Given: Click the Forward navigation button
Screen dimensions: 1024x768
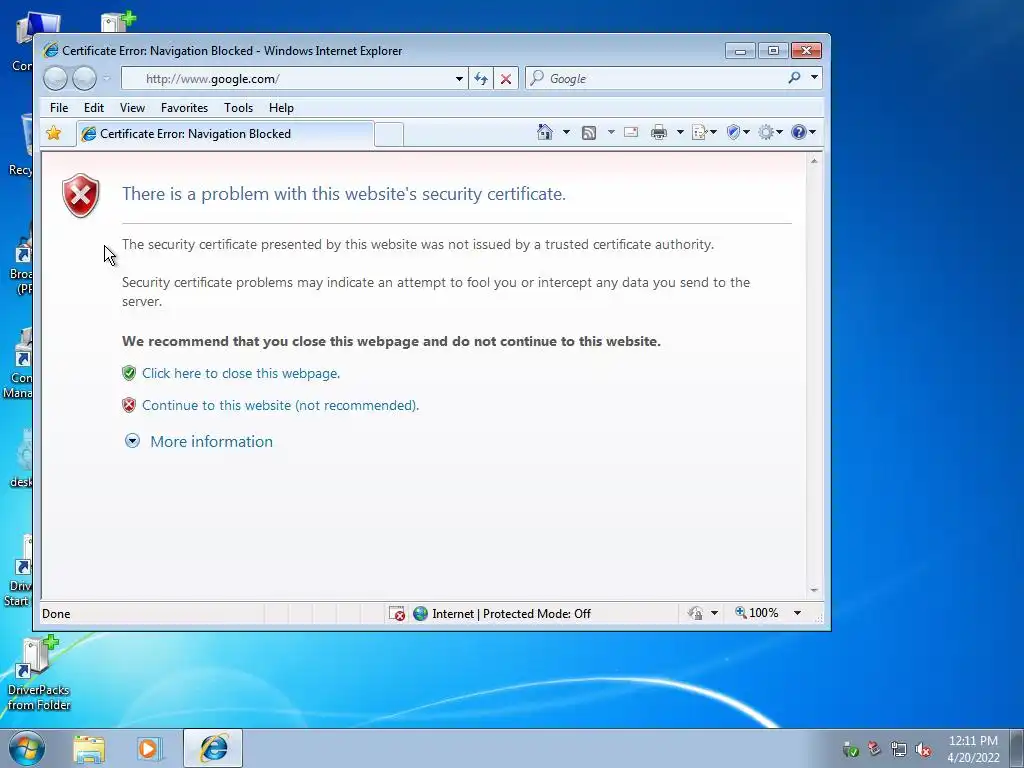Looking at the screenshot, I should (84, 79).
